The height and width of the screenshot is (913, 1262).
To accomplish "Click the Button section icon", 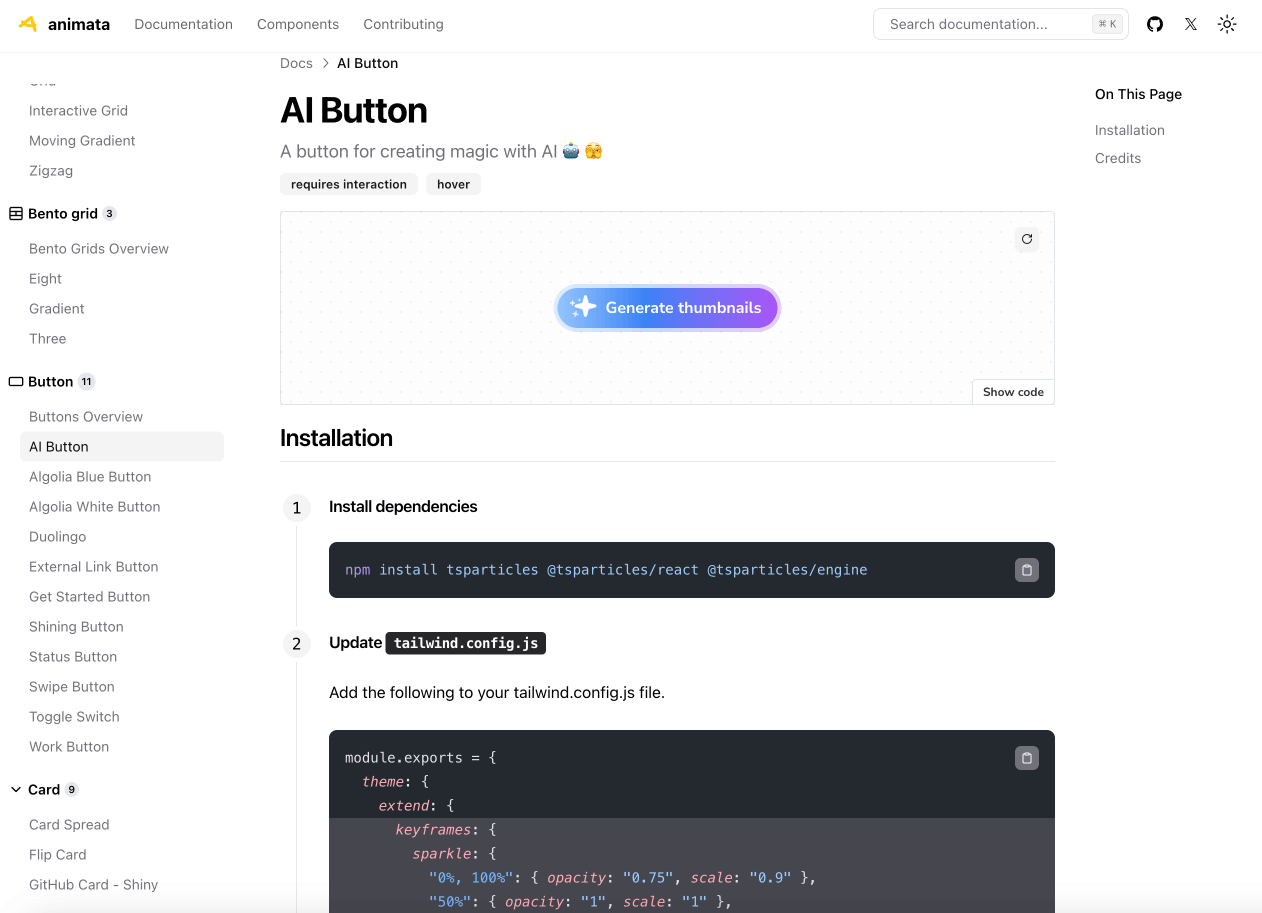I will 16,381.
